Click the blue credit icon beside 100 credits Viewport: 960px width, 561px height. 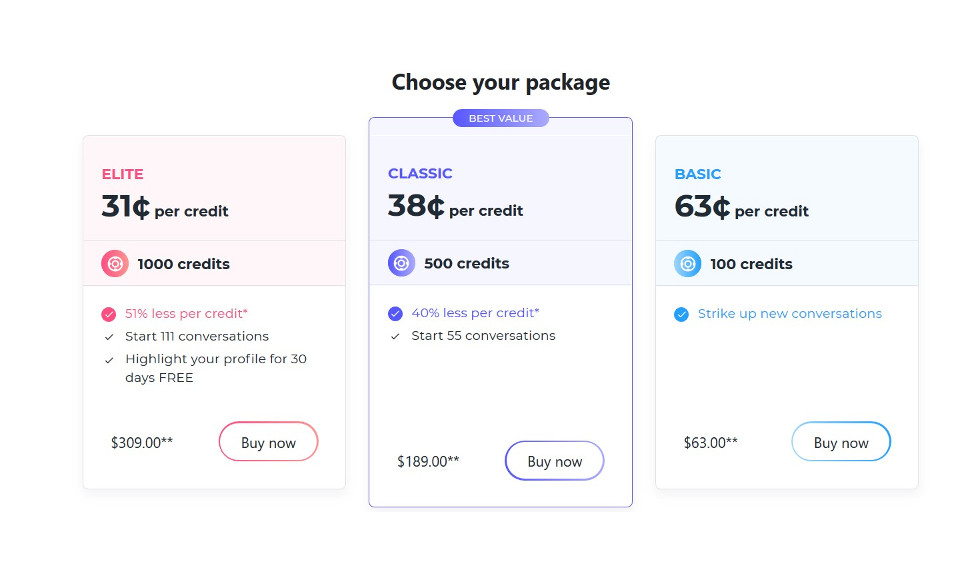(688, 264)
